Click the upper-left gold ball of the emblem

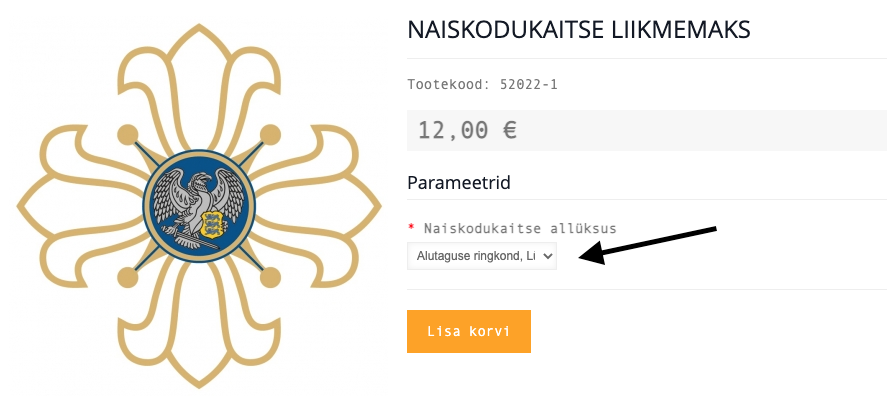[x=127, y=134]
